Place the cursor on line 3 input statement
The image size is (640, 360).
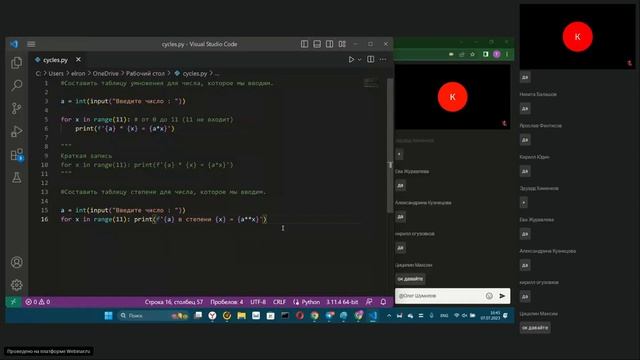(x=123, y=101)
